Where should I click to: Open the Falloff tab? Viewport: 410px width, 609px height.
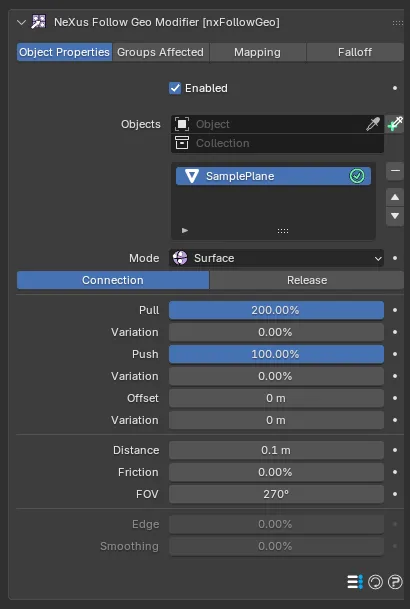(x=355, y=52)
